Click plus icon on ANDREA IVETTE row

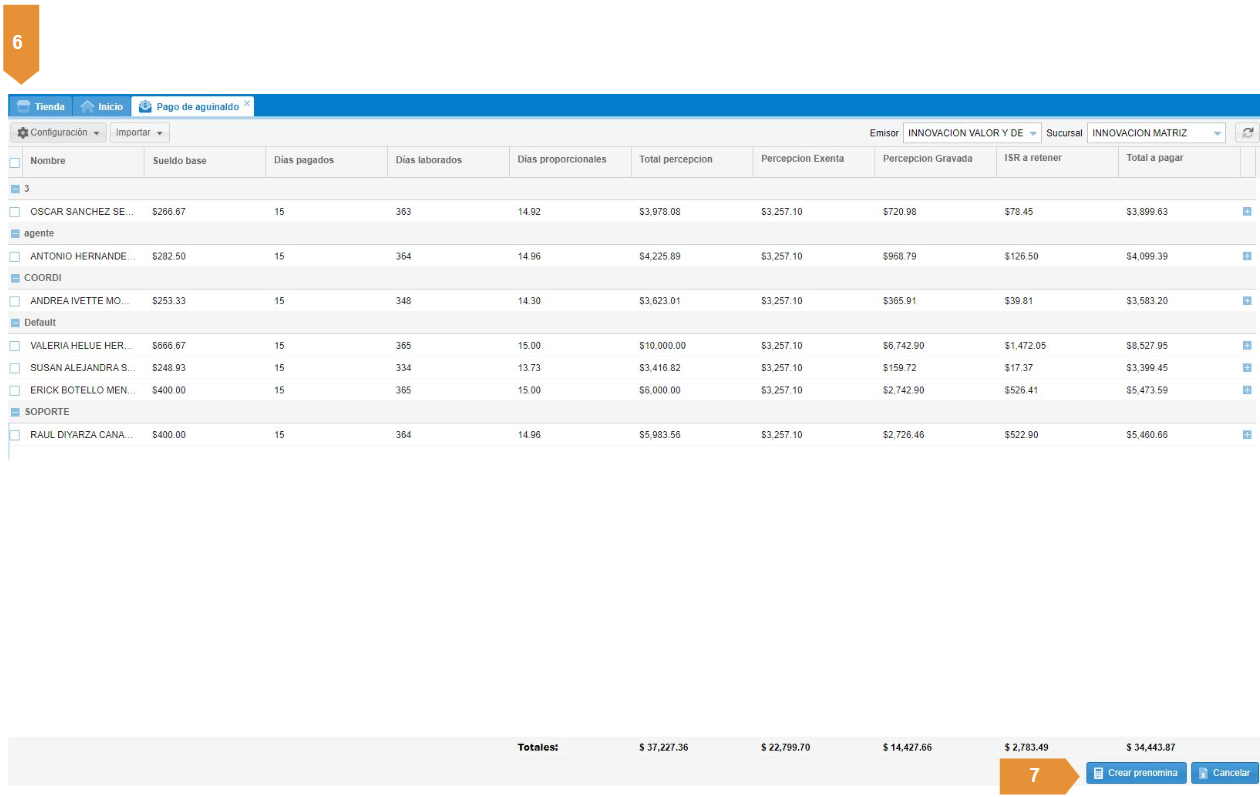[1246, 300]
